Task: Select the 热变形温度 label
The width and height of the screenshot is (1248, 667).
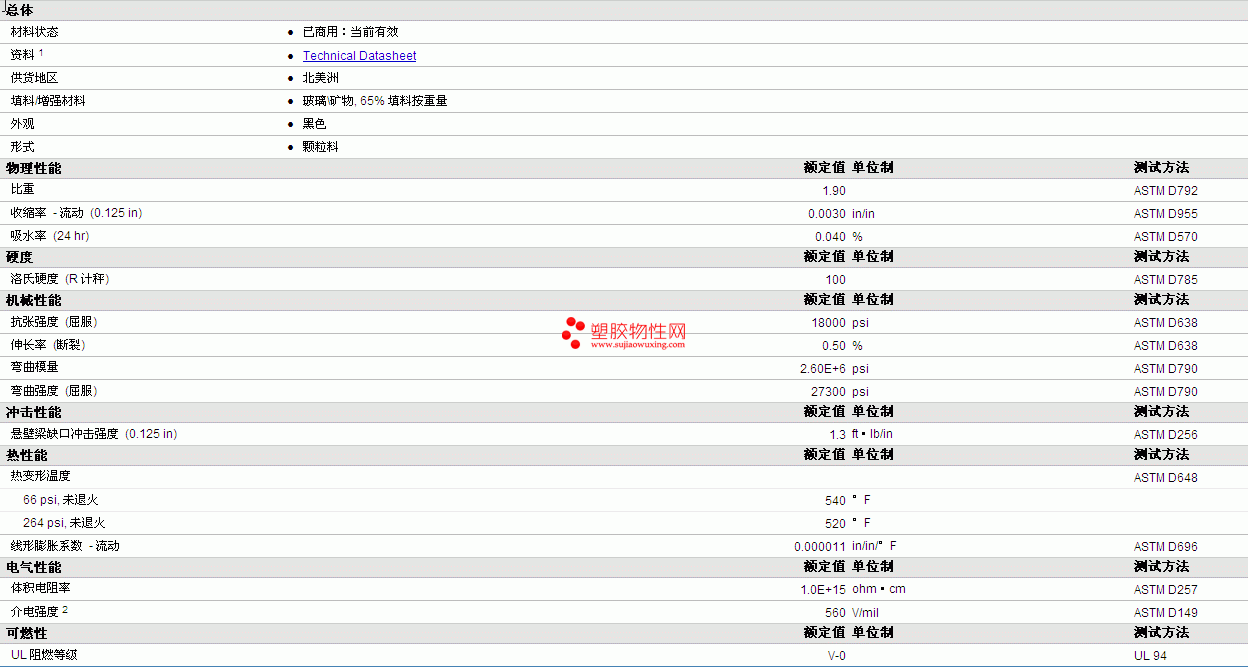Action: pyautogui.click(x=41, y=476)
